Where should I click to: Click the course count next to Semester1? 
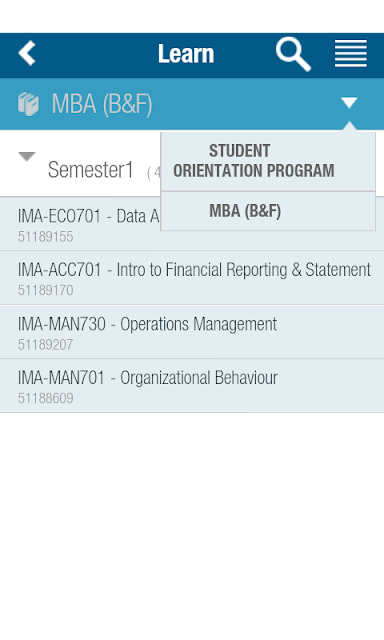tap(154, 173)
